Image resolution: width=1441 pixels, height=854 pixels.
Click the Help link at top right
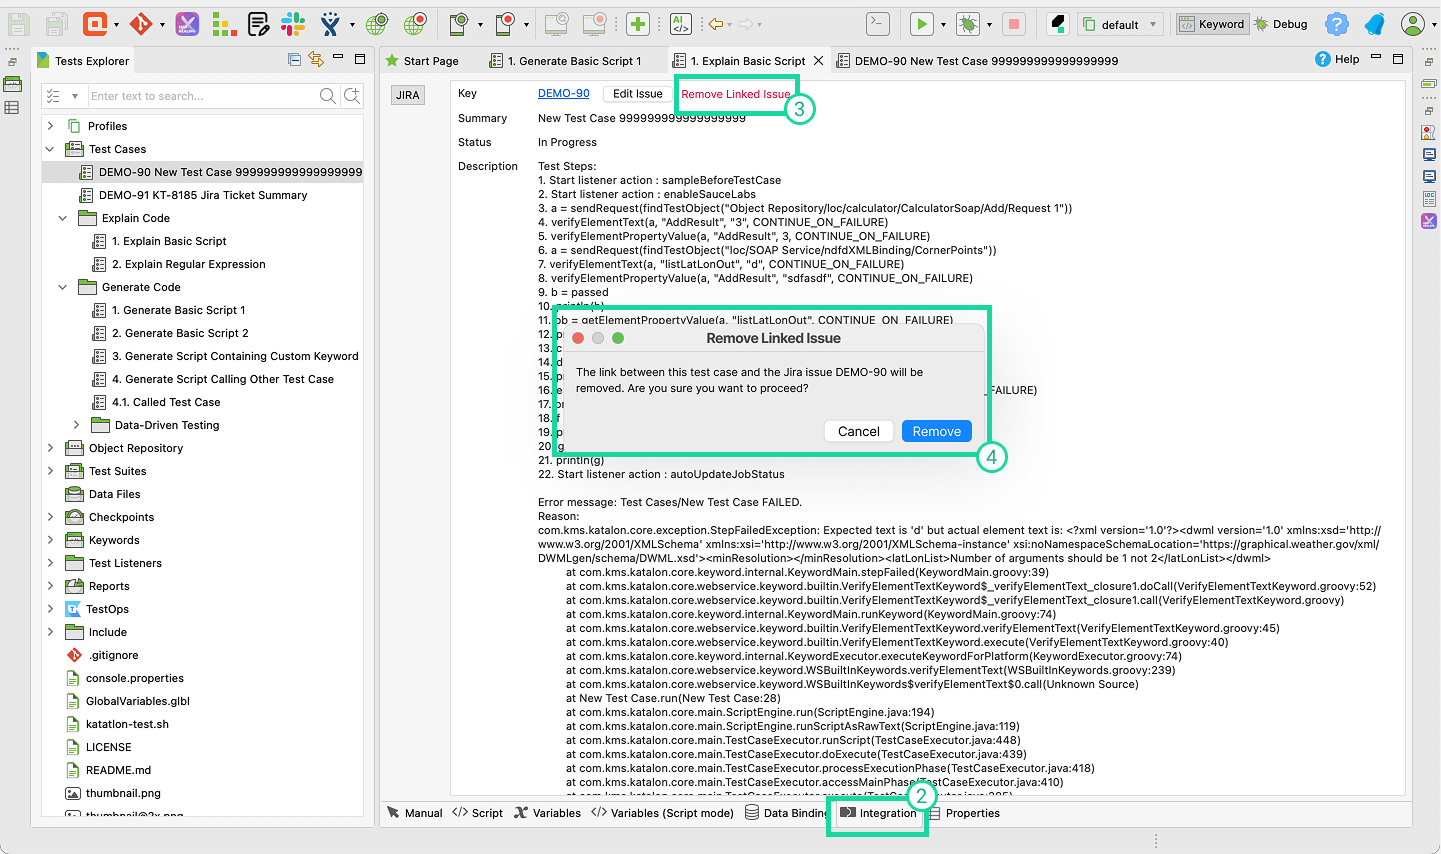[1338, 59]
